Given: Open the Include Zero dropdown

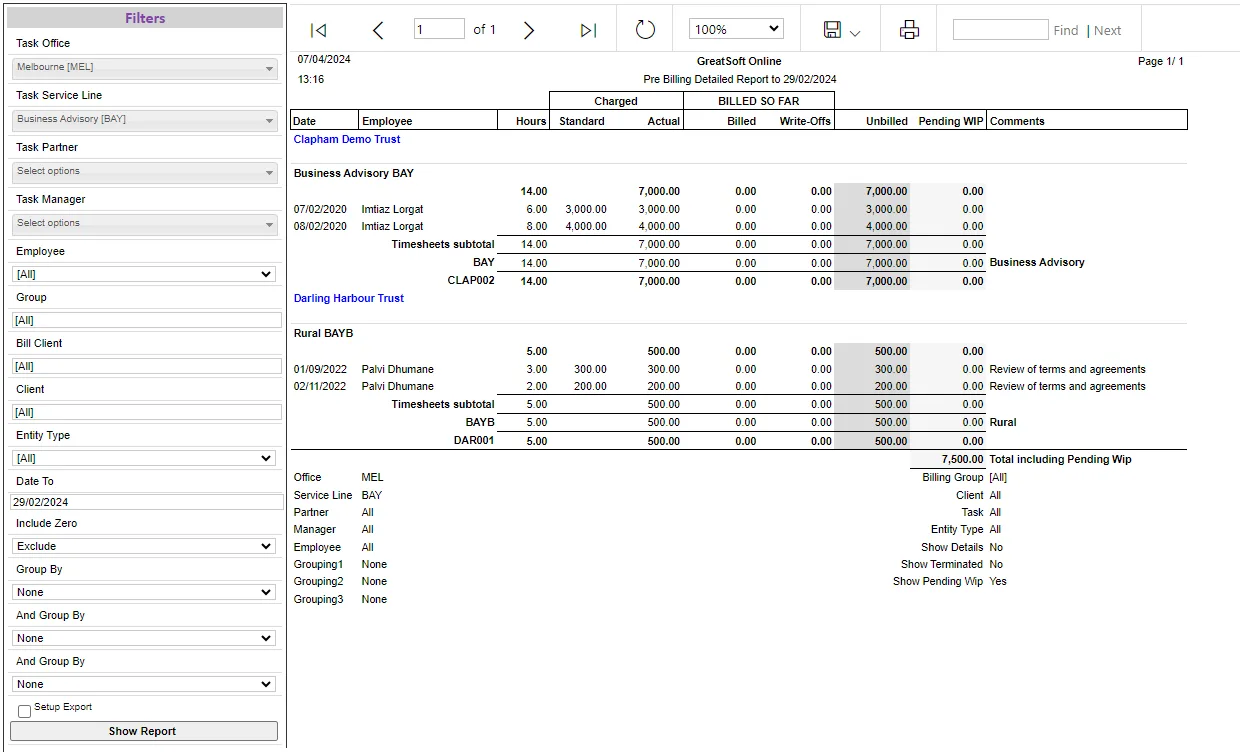Looking at the screenshot, I should coord(144,546).
